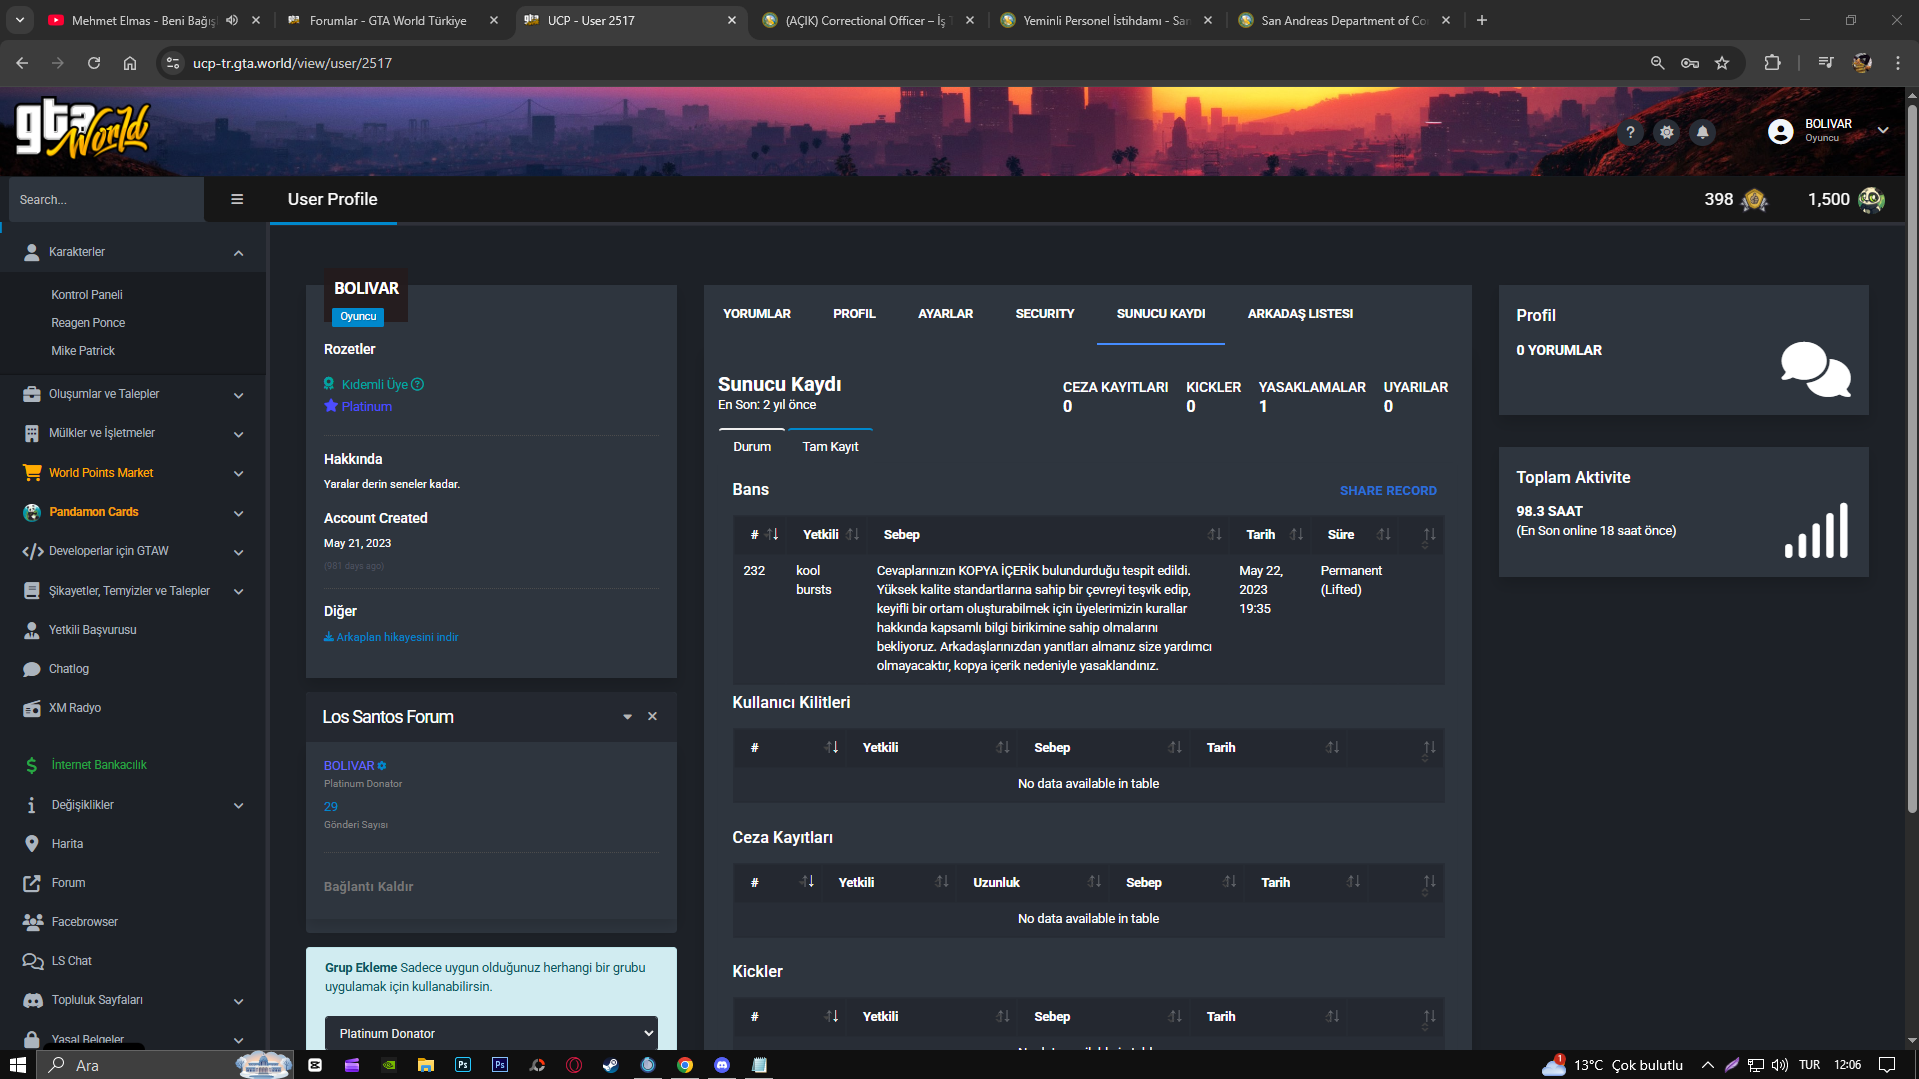
Task: Reload the page in the browser
Action: [x=94, y=63]
